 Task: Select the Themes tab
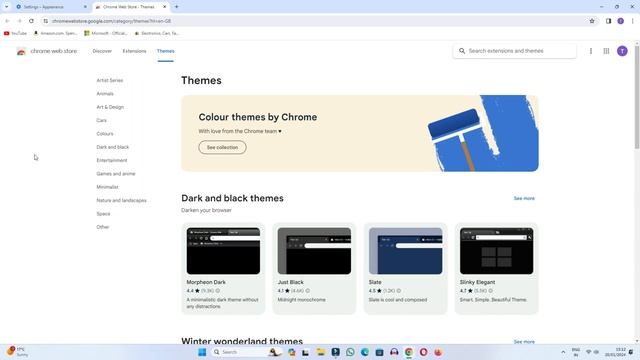[165, 51]
